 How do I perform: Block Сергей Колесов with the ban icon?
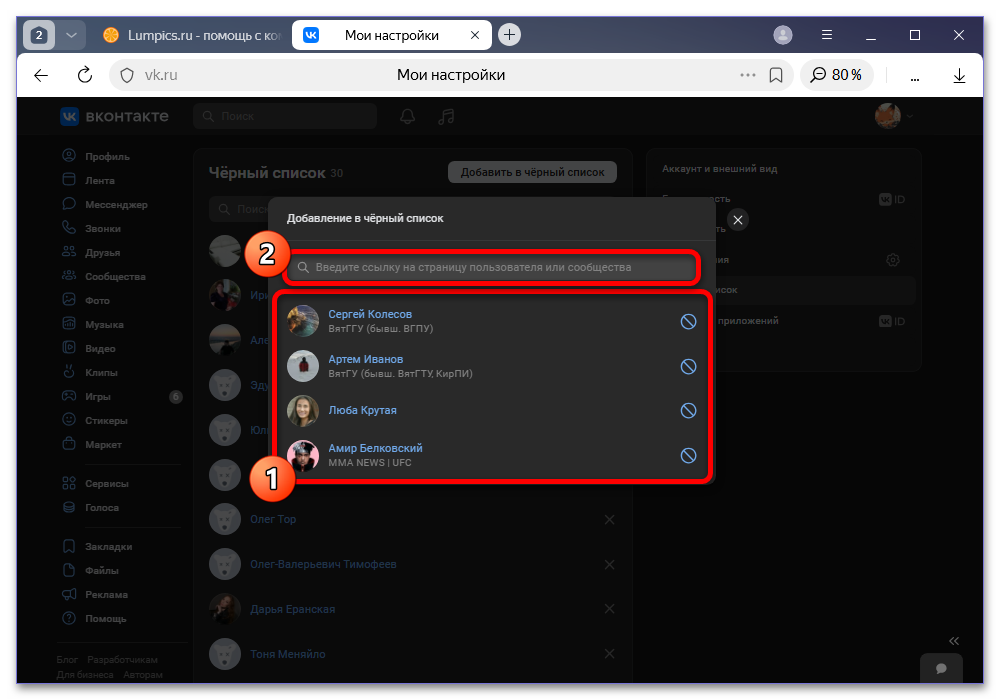tap(688, 321)
